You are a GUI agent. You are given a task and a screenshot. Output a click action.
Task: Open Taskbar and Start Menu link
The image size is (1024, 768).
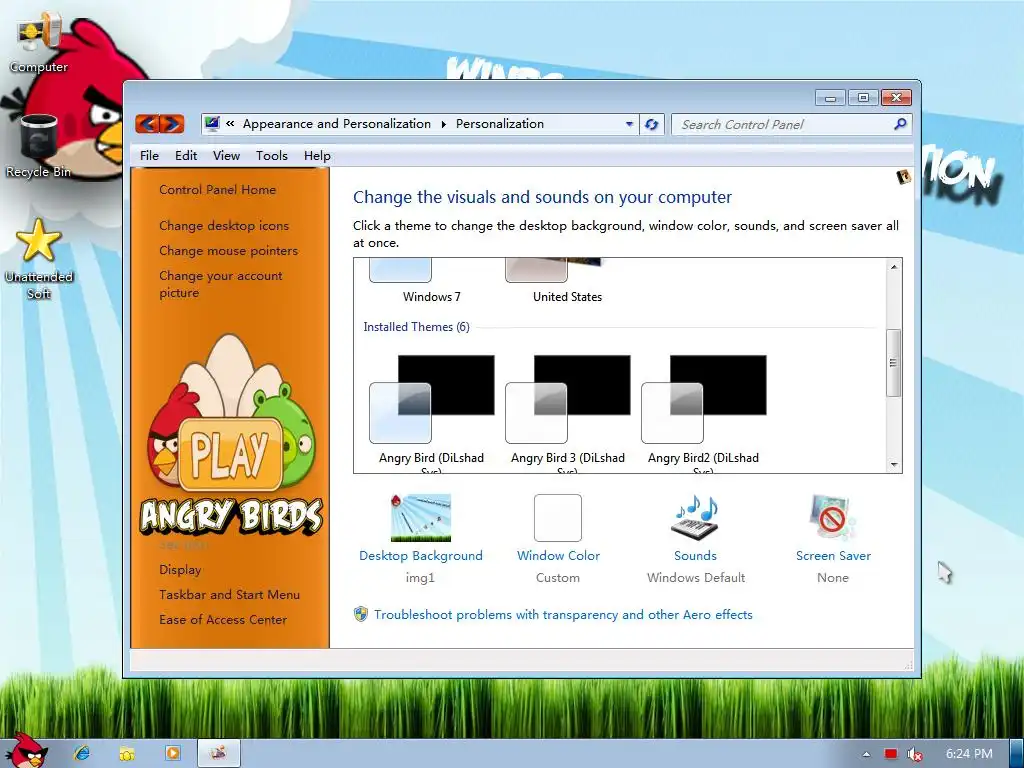click(229, 594)
